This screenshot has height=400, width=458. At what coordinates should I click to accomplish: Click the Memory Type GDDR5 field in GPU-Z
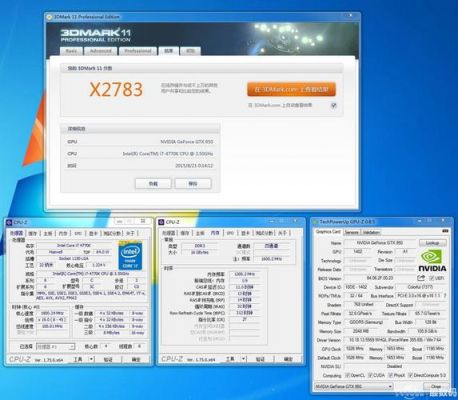click(x=366, y=322)
